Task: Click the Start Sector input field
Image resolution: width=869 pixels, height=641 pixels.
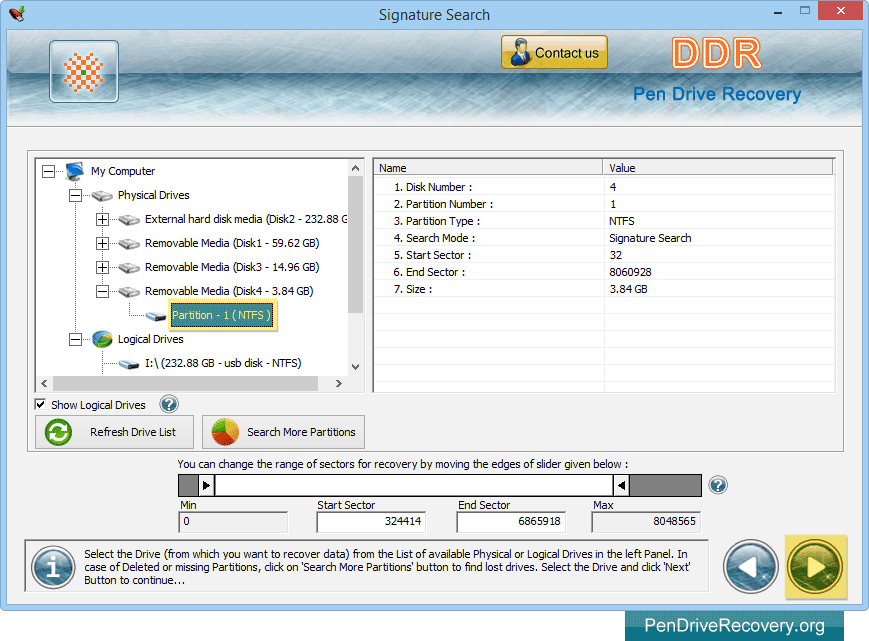Action: (x=371, y=521)
